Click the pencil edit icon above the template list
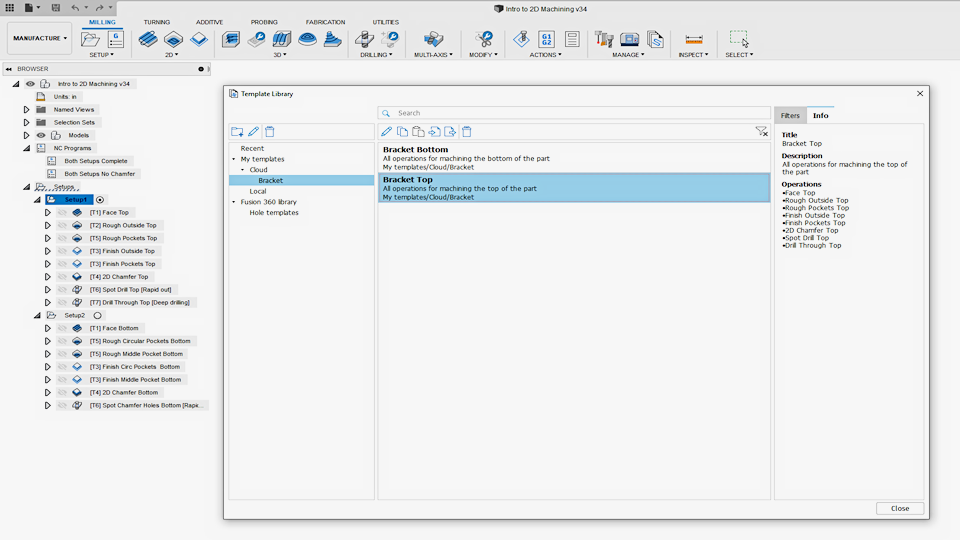The width and height of the screenshot is (960, 540). [387, 132]
